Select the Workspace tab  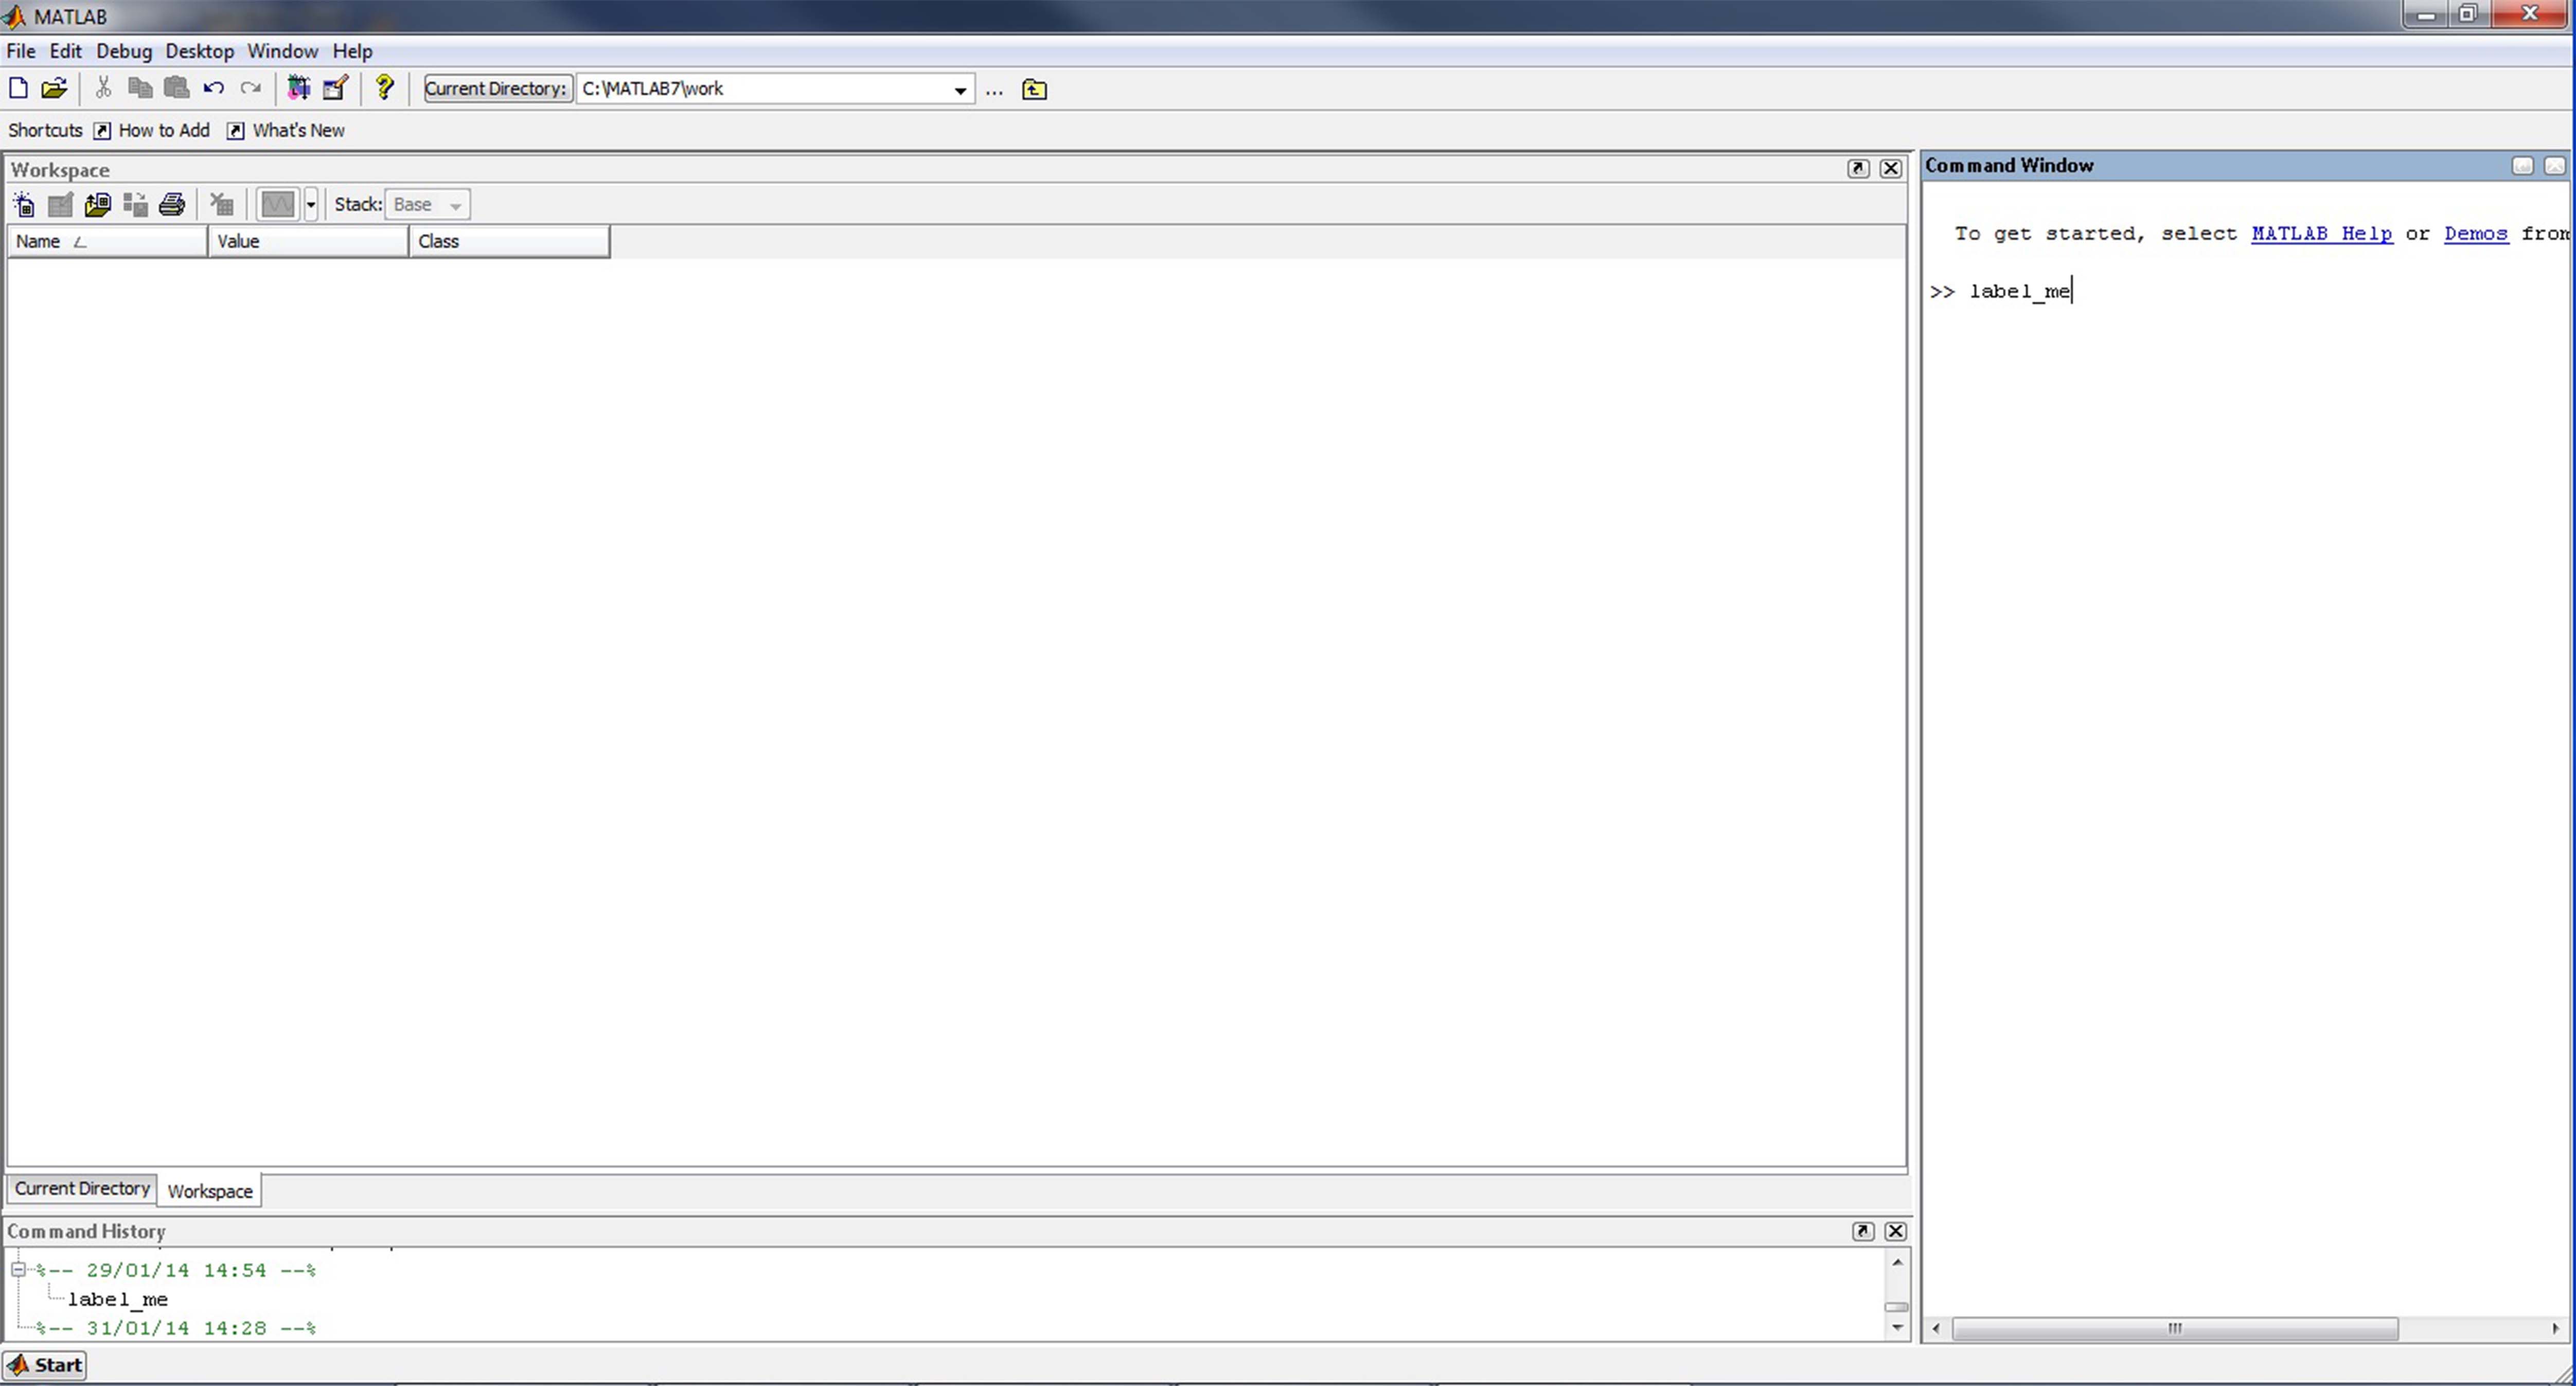(210, 1191)
